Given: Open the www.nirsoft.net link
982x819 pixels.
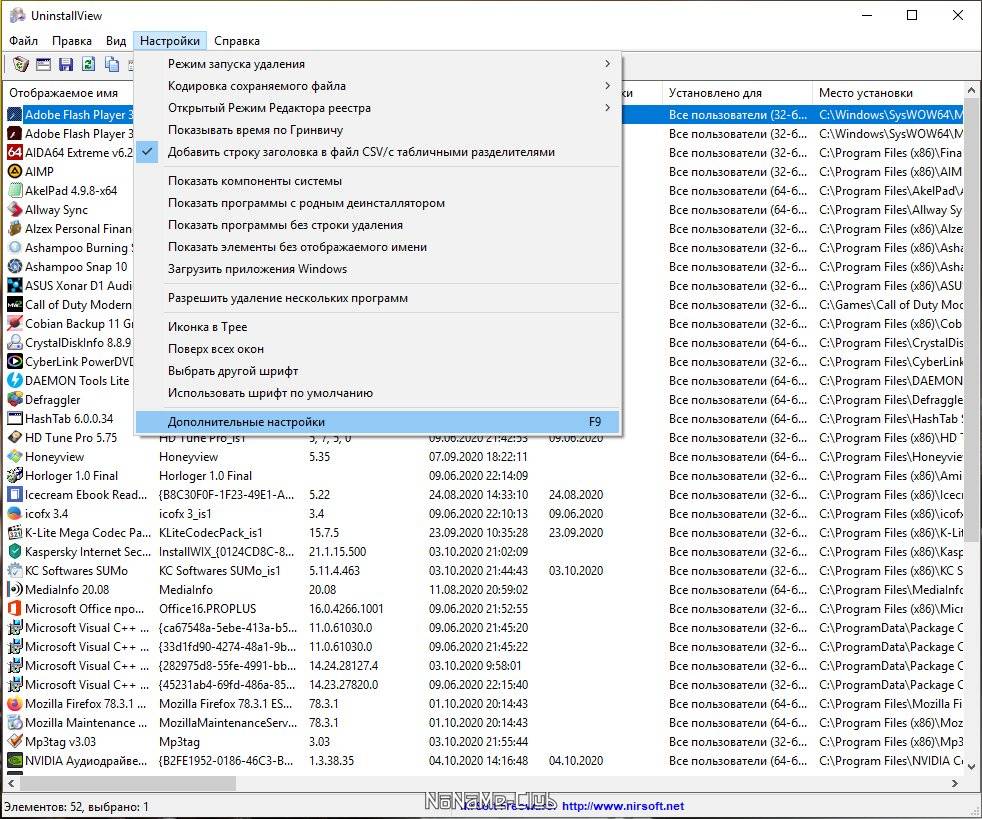Looking at the screenshot, I should point(623,806).
